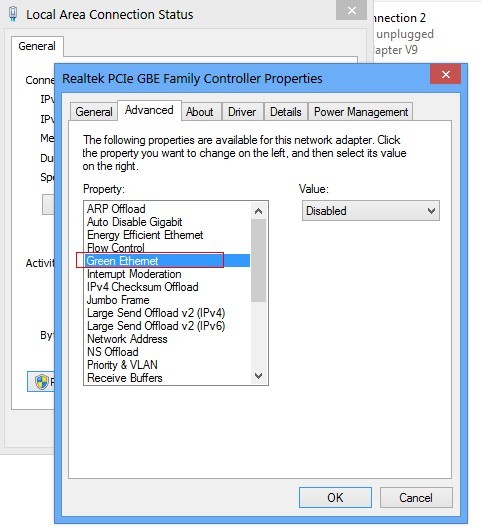Switch to the General tab in Properties
The height and width of the screenshot is (532, 481).
94,112
